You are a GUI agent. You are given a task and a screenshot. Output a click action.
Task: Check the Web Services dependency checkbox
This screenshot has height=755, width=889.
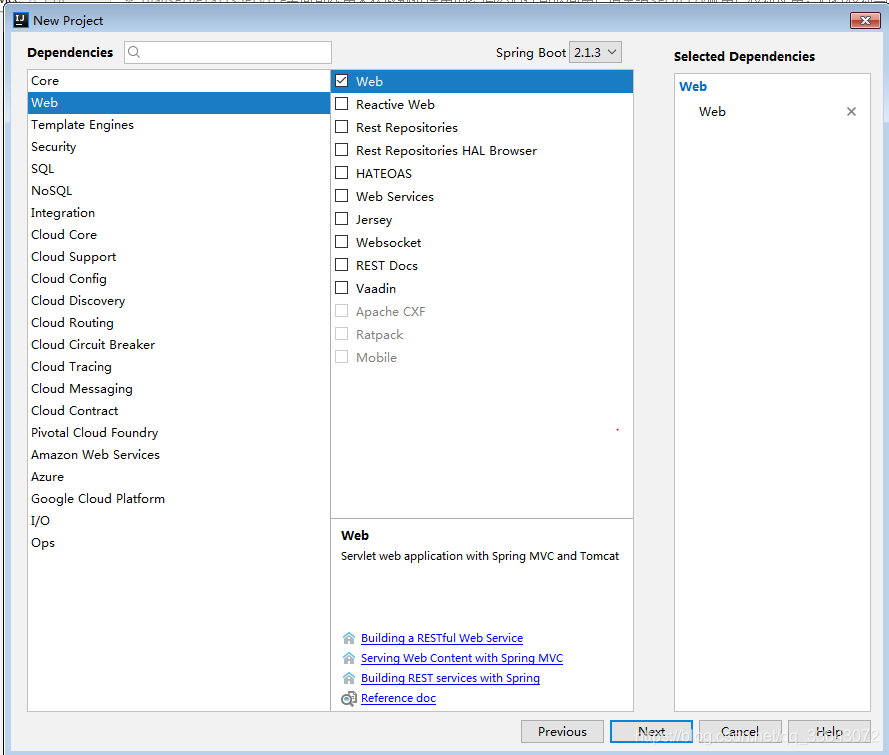[341, 196]
